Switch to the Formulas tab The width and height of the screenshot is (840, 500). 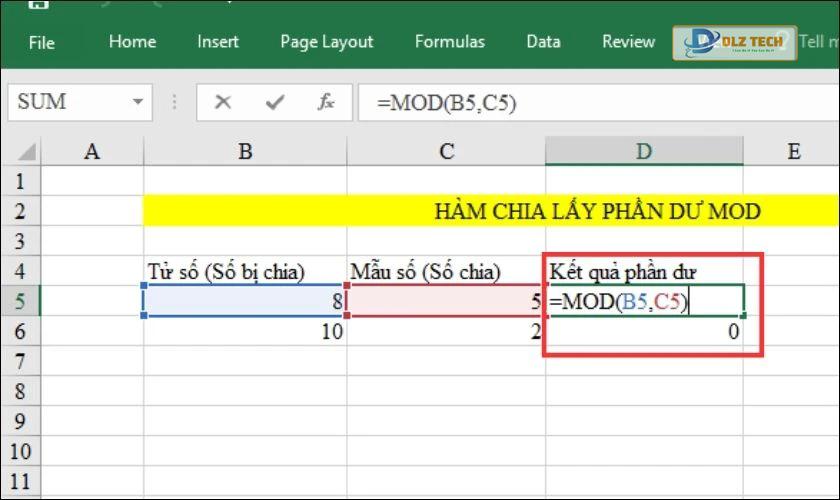coord(449,42)
